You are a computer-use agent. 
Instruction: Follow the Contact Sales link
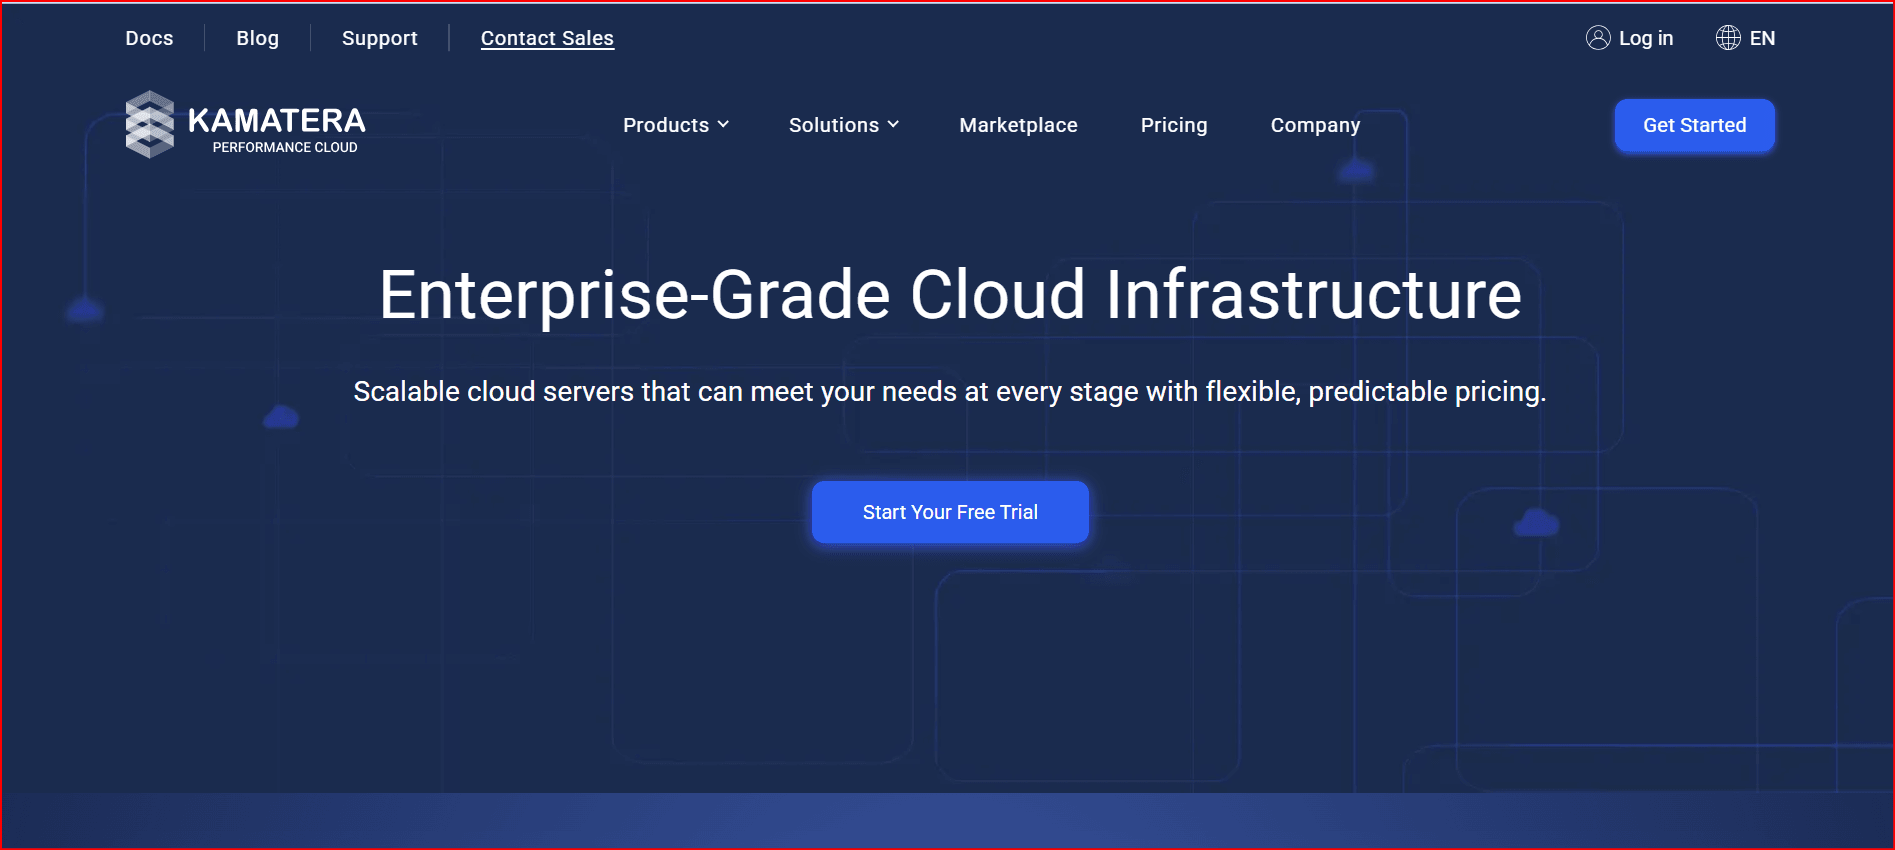pyautogui.click(x=547, y=38)
